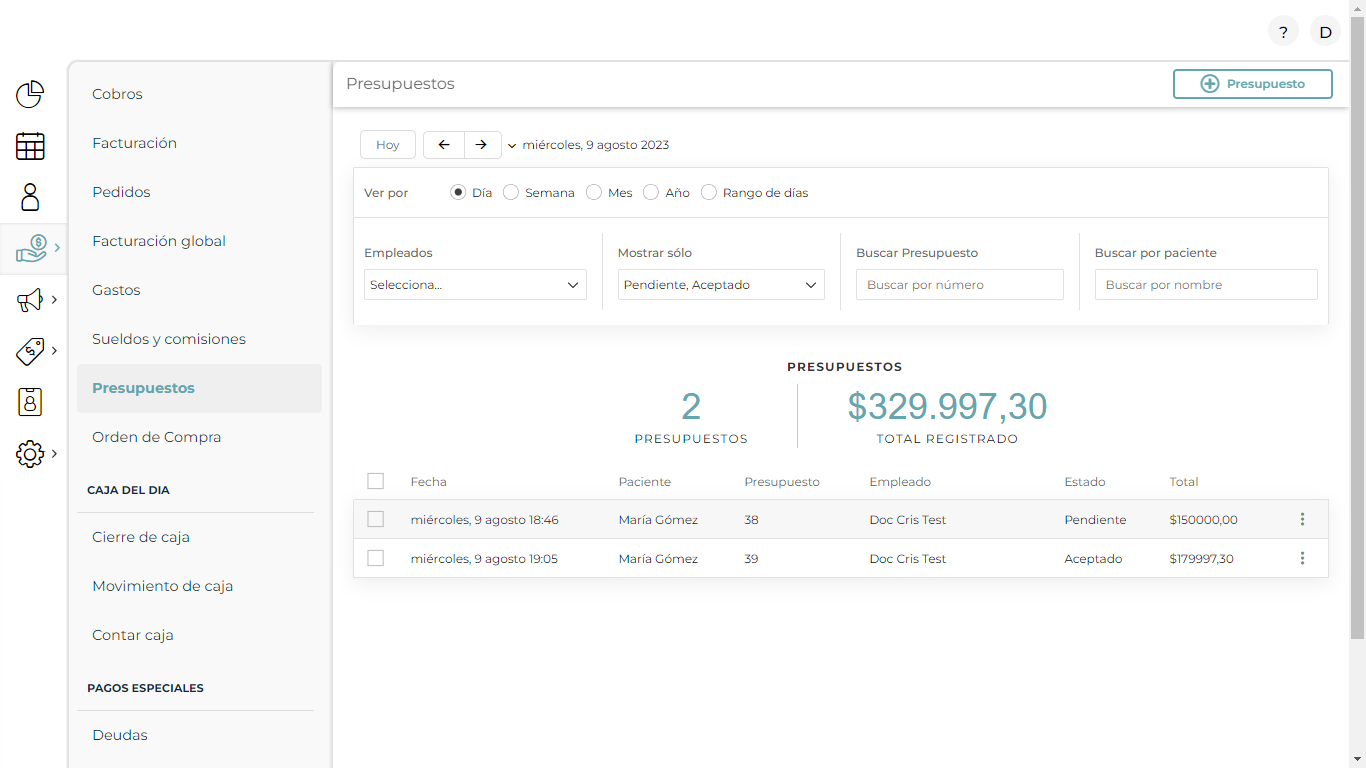Click María Gómez in the 19:05 row
Viewport: 1366px width, 768px height.
click(658, 559)
